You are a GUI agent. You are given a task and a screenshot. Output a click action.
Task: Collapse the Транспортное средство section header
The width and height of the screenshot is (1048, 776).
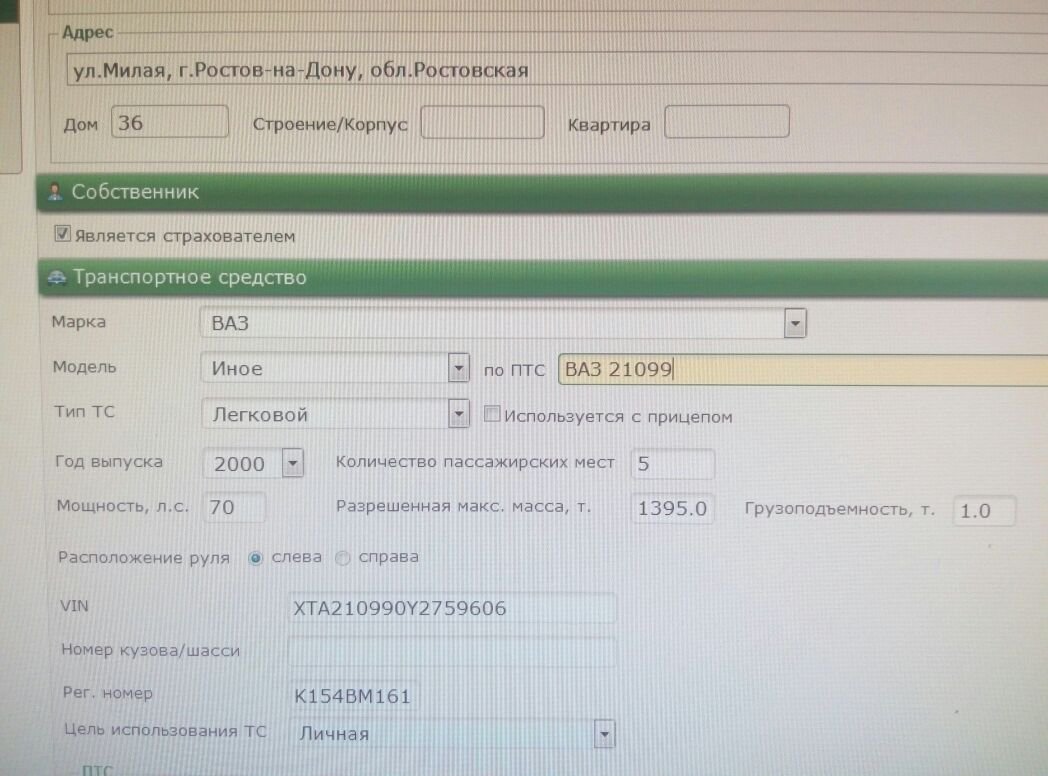tap(543, 277)
